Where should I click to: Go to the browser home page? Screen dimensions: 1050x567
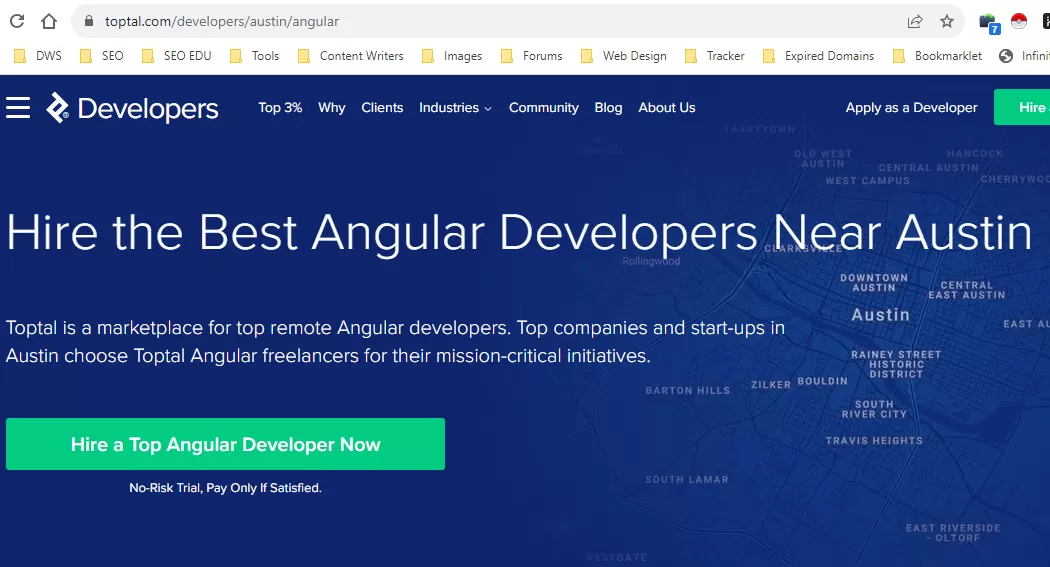[x=49, y=21]
